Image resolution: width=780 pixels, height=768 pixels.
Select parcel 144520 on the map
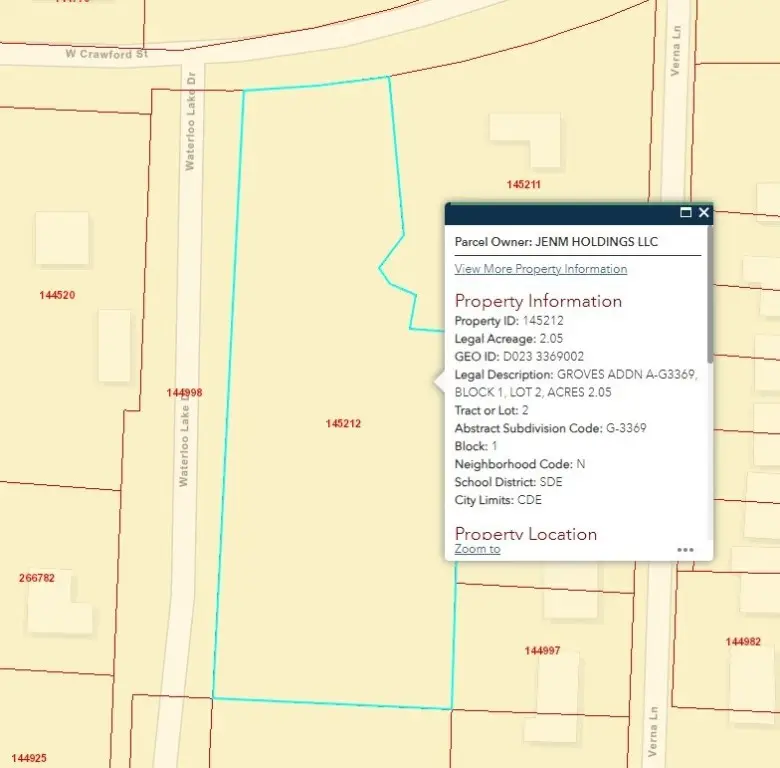57,295
